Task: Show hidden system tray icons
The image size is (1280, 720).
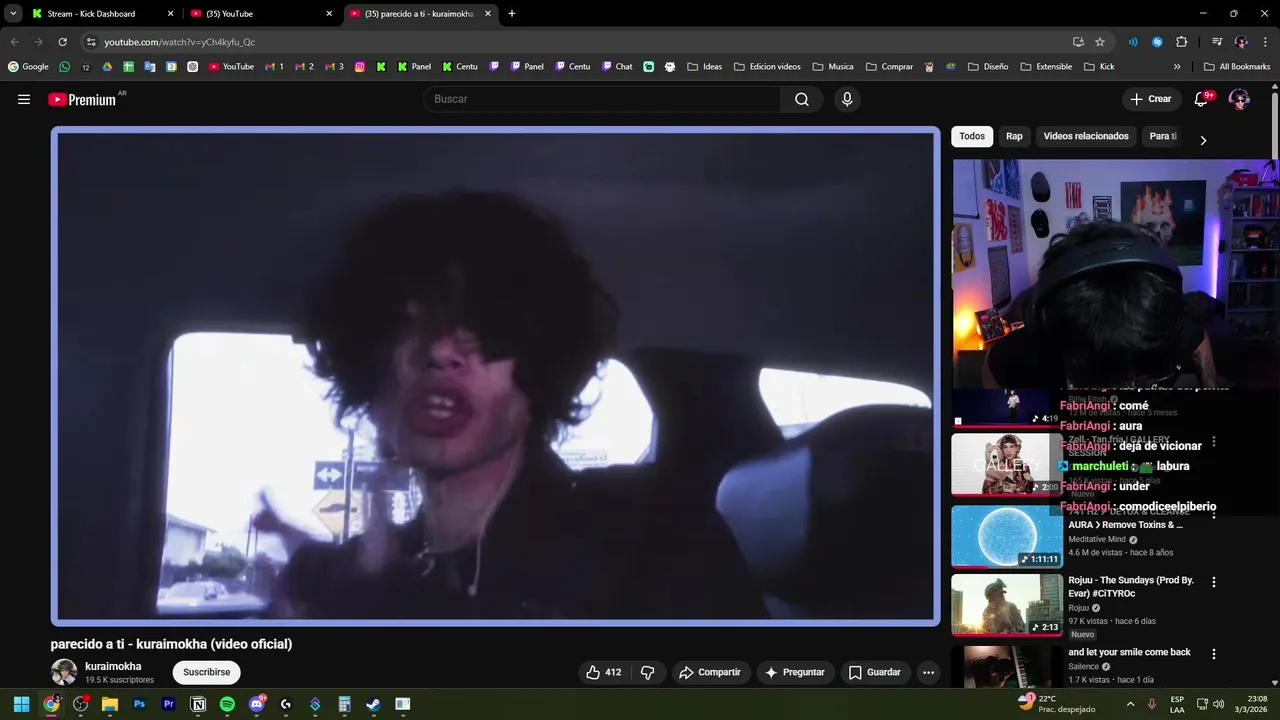Action: tap(1131, 704)
